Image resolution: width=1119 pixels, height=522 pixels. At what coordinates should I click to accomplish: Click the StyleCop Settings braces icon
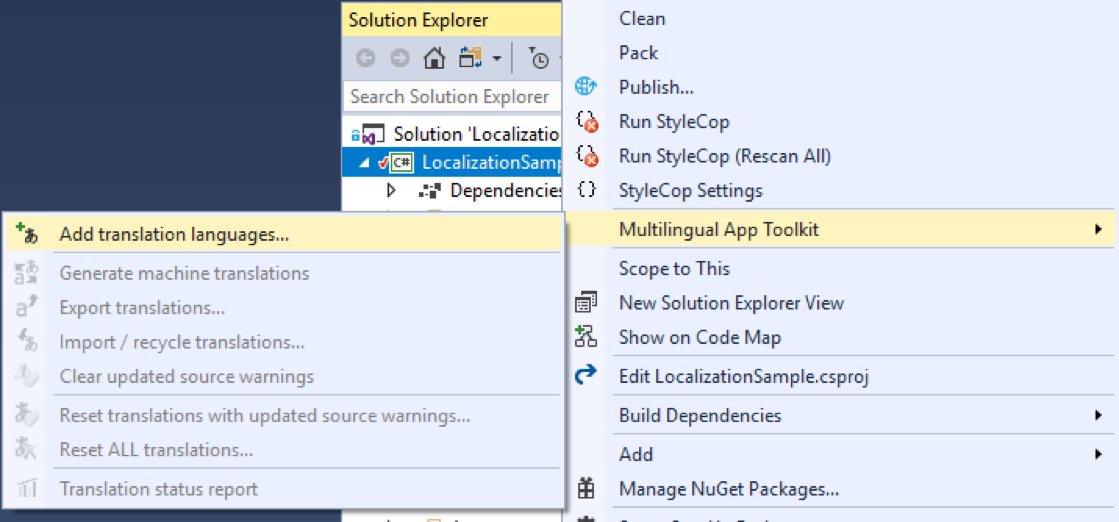pos(586,191)
